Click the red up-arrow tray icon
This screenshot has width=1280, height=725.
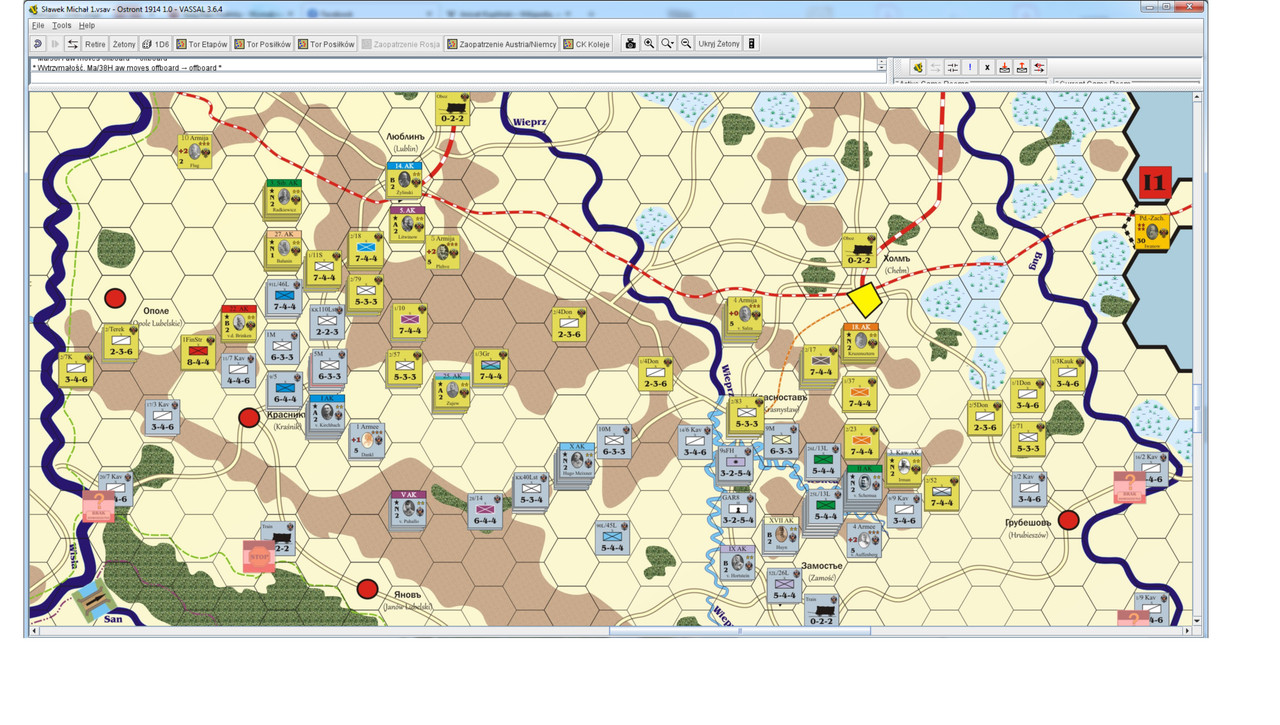point(1022,67)
